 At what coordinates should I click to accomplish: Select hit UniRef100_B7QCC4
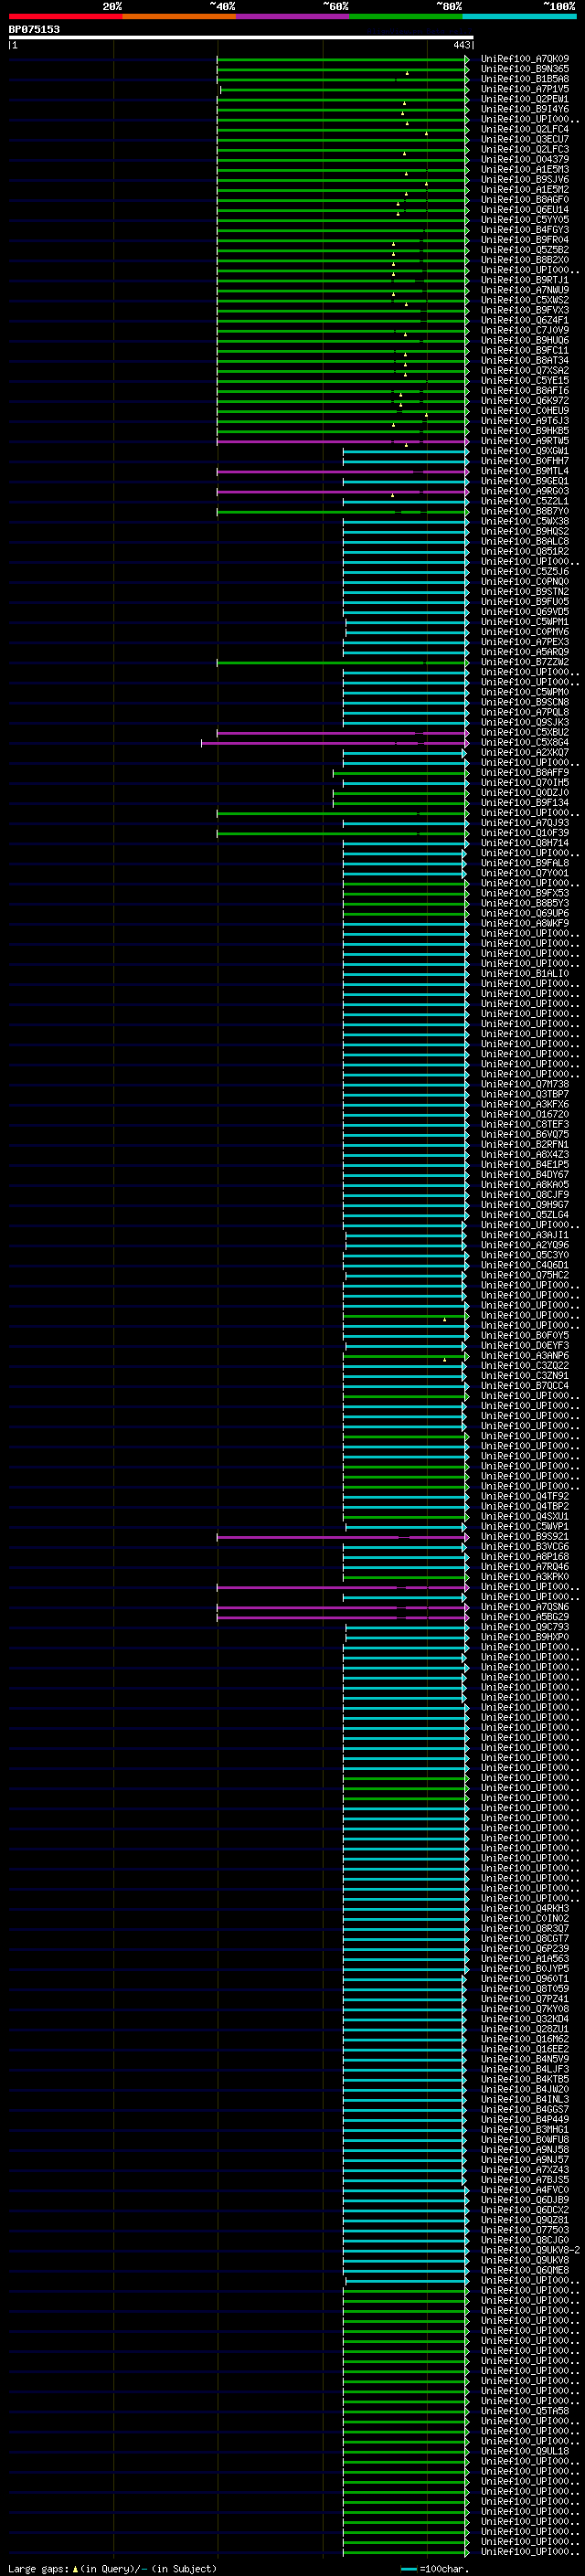click(525, 1386)
